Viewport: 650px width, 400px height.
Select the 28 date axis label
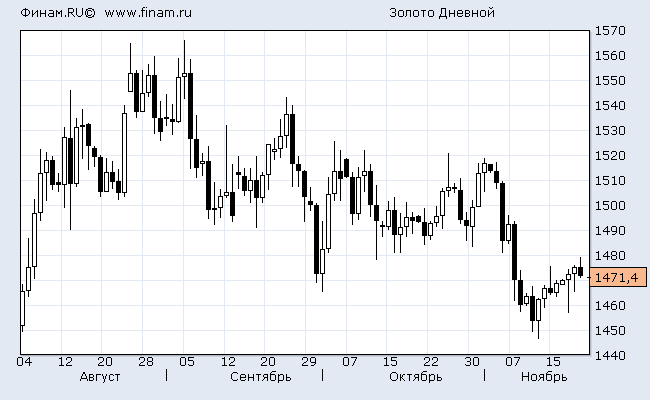146,362
